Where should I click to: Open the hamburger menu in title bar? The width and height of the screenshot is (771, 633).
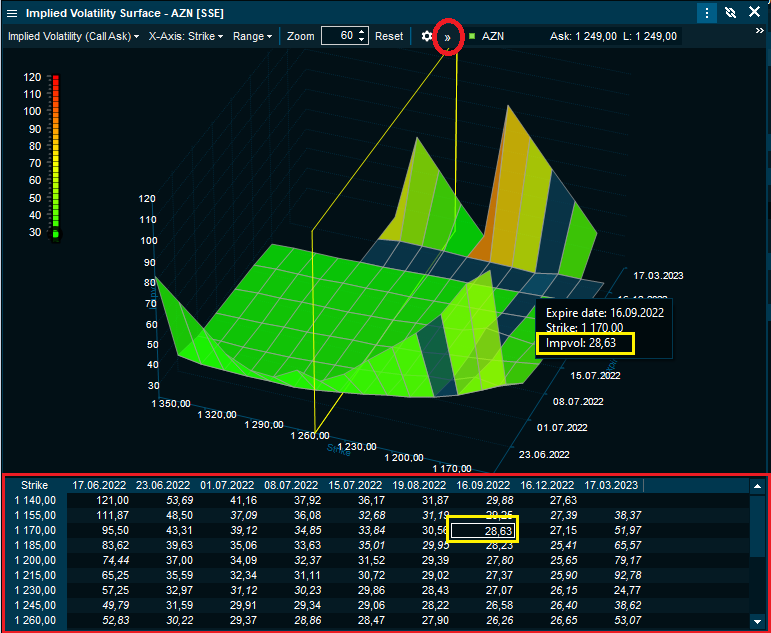coord(12,13)
